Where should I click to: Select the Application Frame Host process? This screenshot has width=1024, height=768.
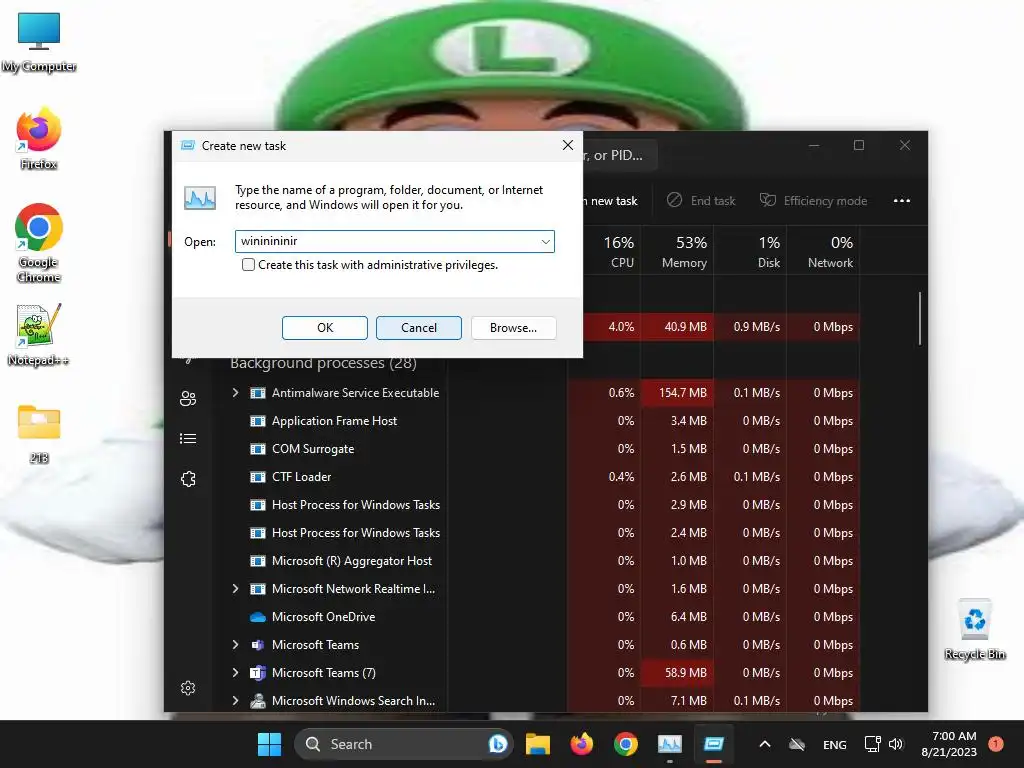point(333,421)
